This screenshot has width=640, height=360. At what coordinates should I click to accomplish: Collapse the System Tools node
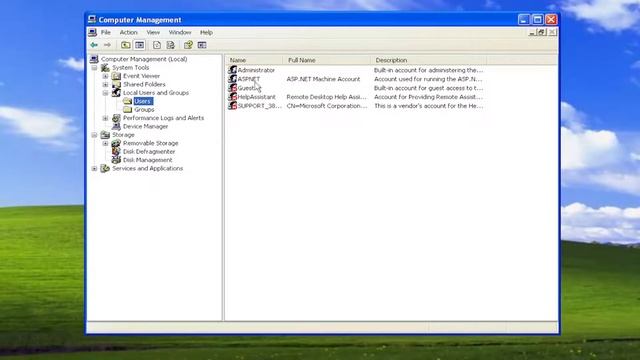[94, 68]
